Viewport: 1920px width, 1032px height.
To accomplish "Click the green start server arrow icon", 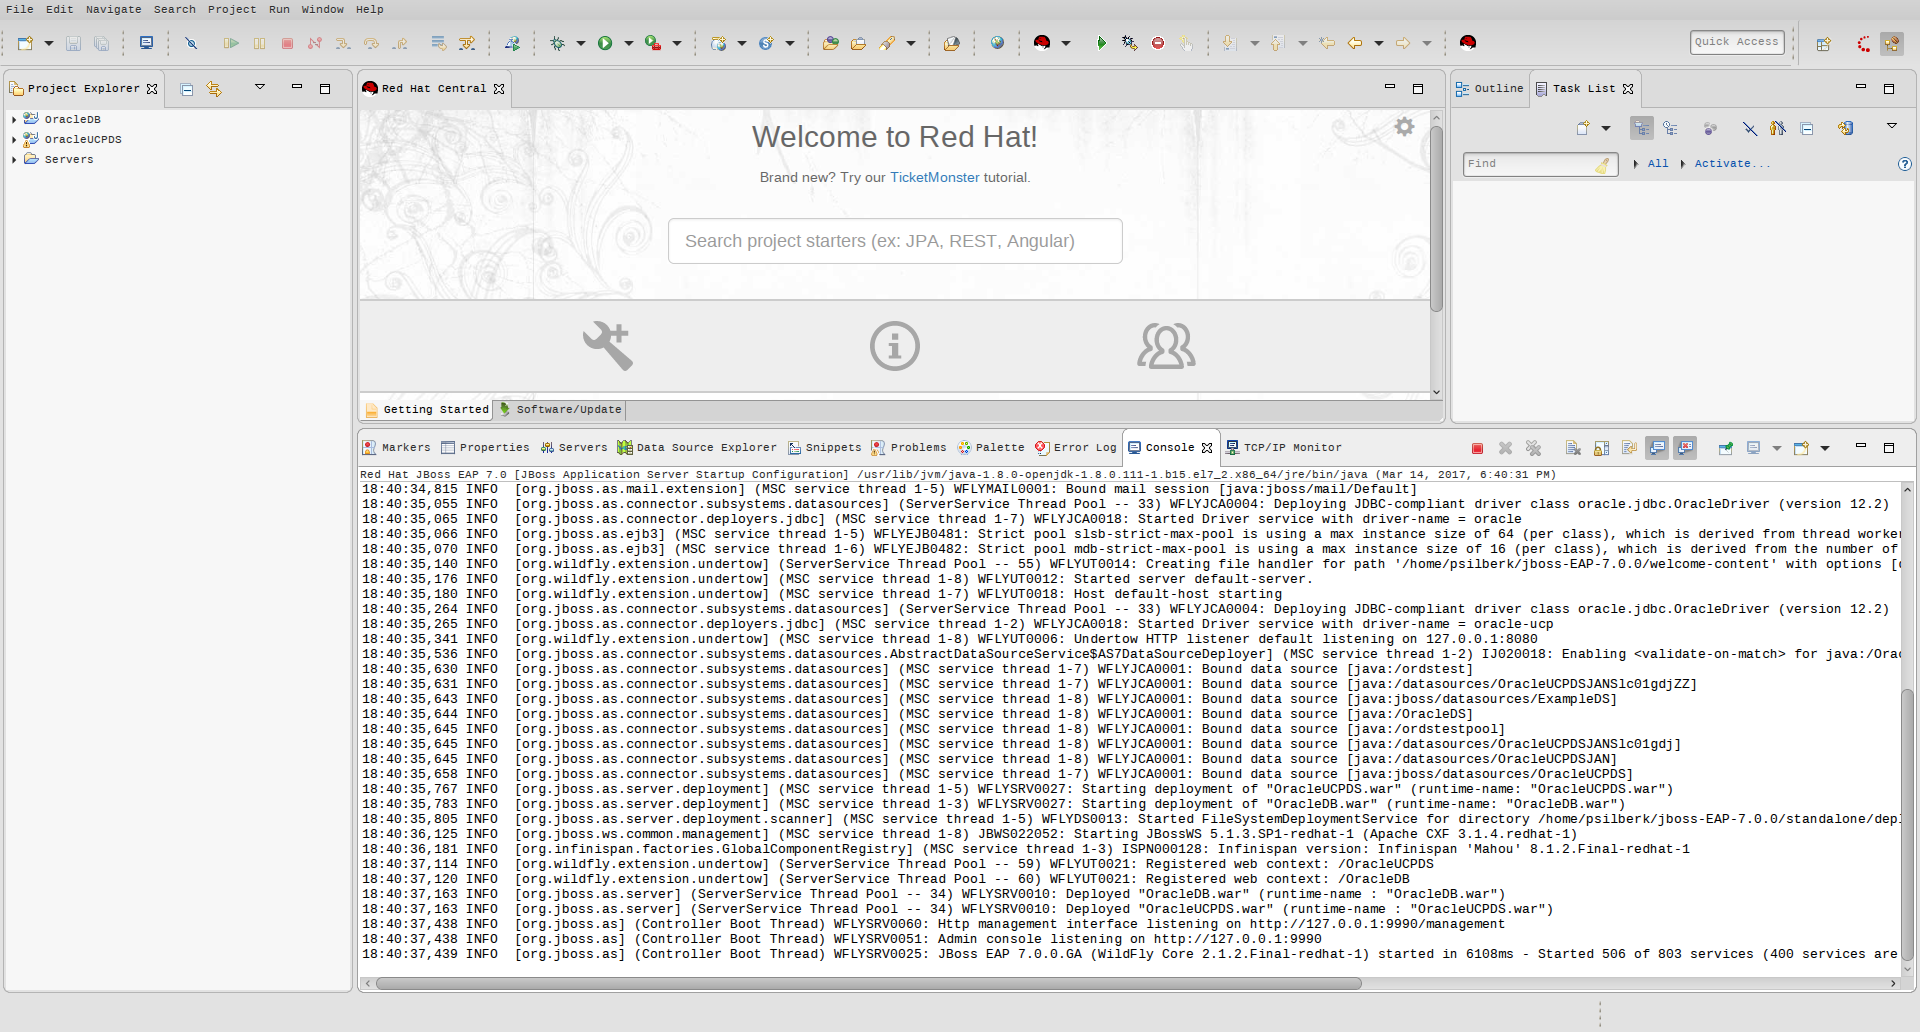I will click(x=1101, y=43).
